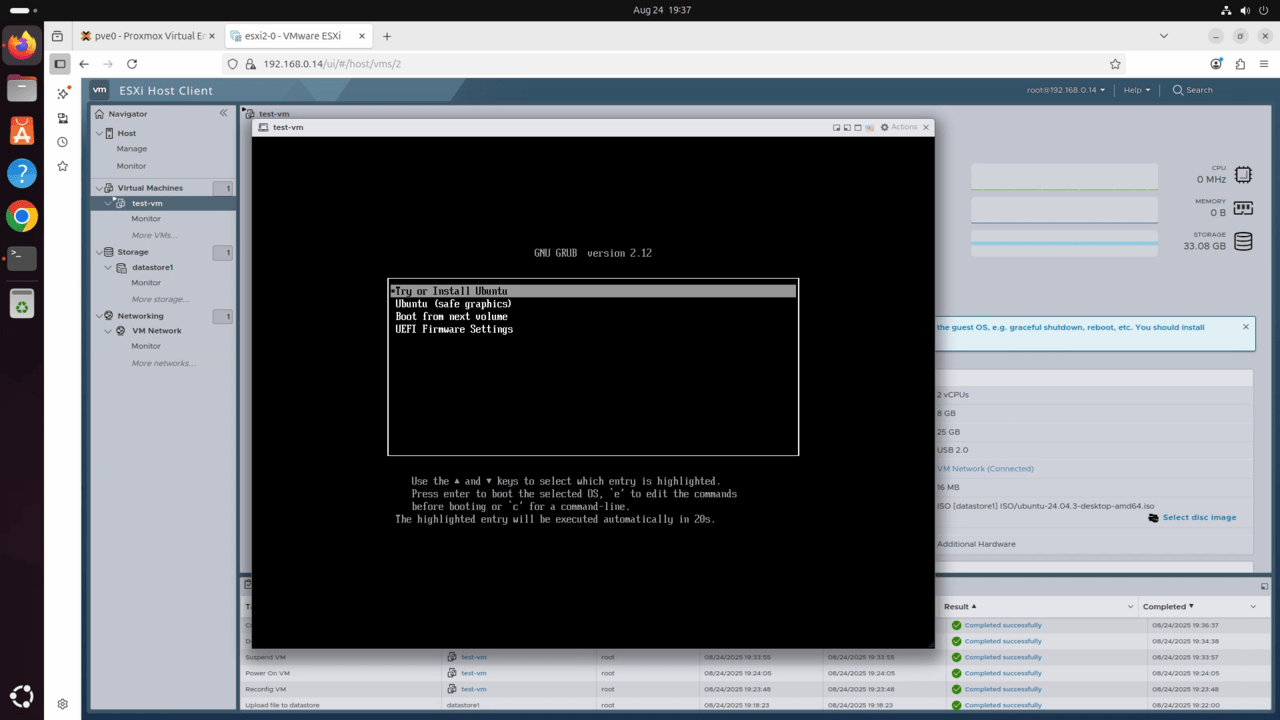Image resolution: width=1280 pixels, height=720 pixels.
Task: Collapse the Networking tree node
Action: point(98,316)
